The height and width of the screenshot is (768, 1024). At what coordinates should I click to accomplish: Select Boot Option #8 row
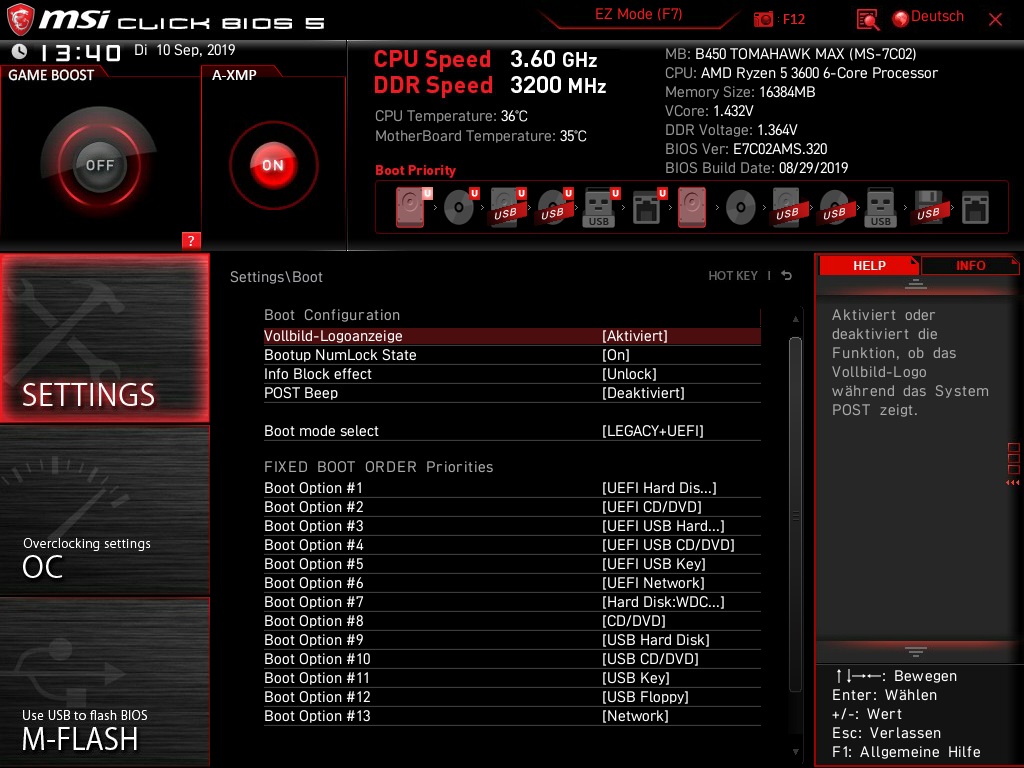coord(512,620)
